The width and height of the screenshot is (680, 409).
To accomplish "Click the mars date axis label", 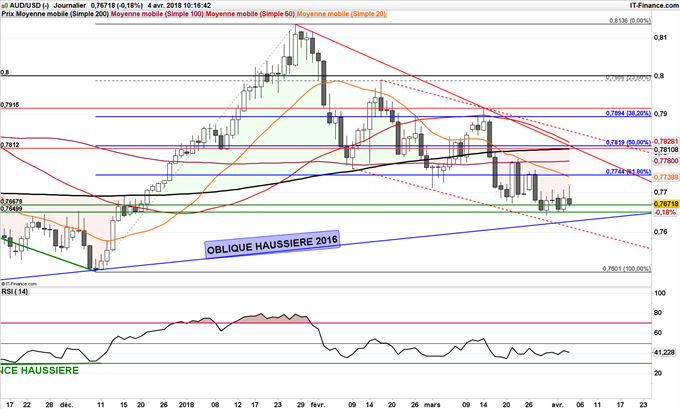I will pyautogui.click(x=432, y=405).
